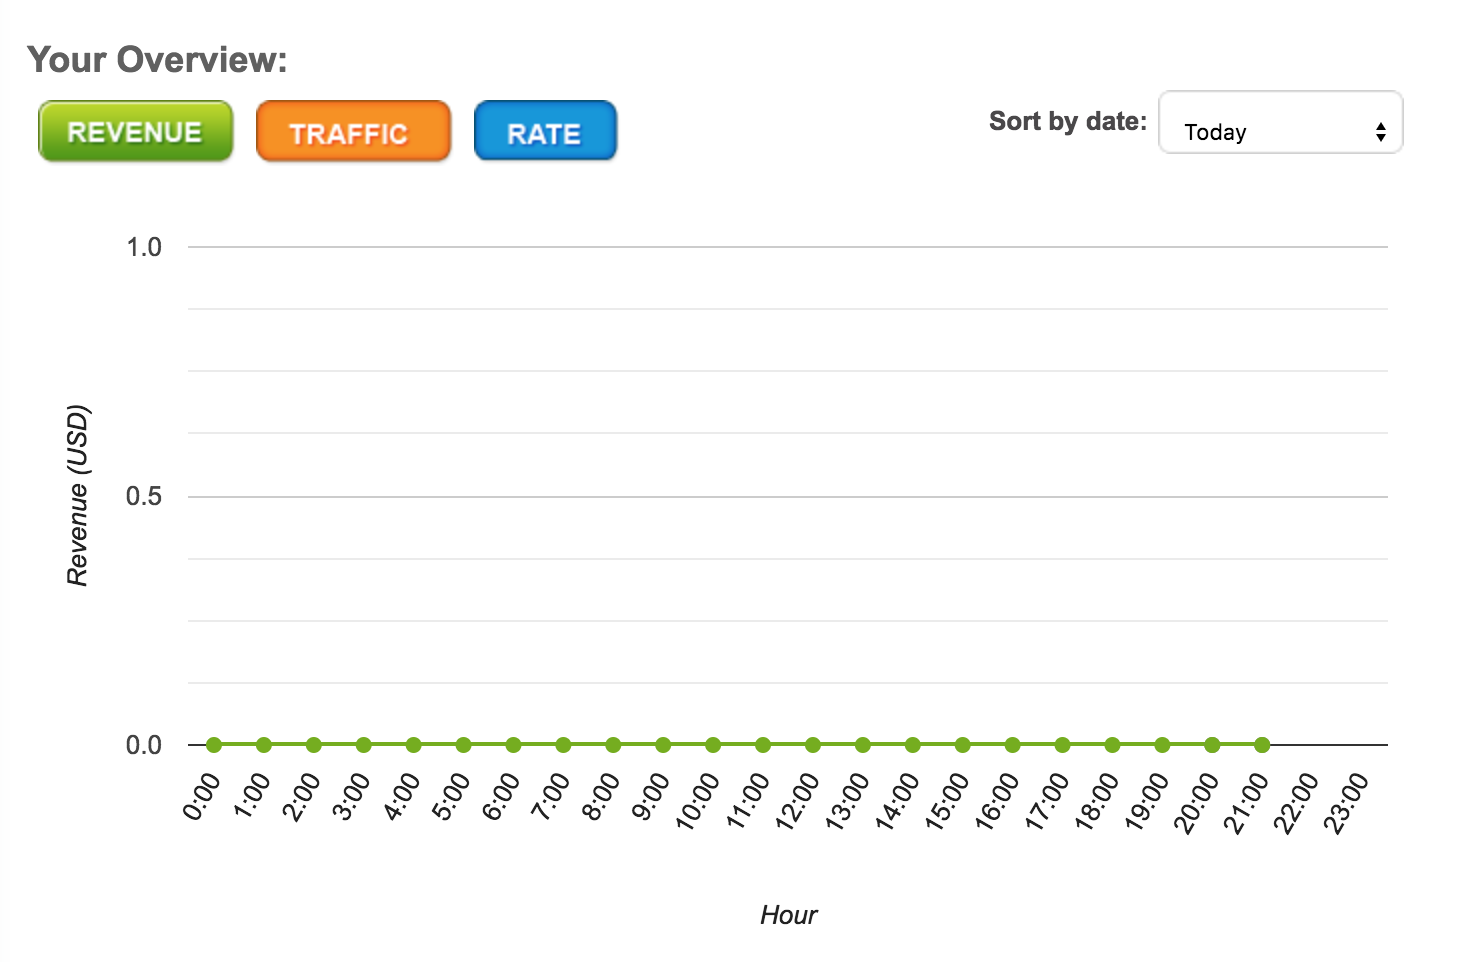1470x962 pixels.
Task: Click the Hour axis title
Action: [x=788, y=915]
